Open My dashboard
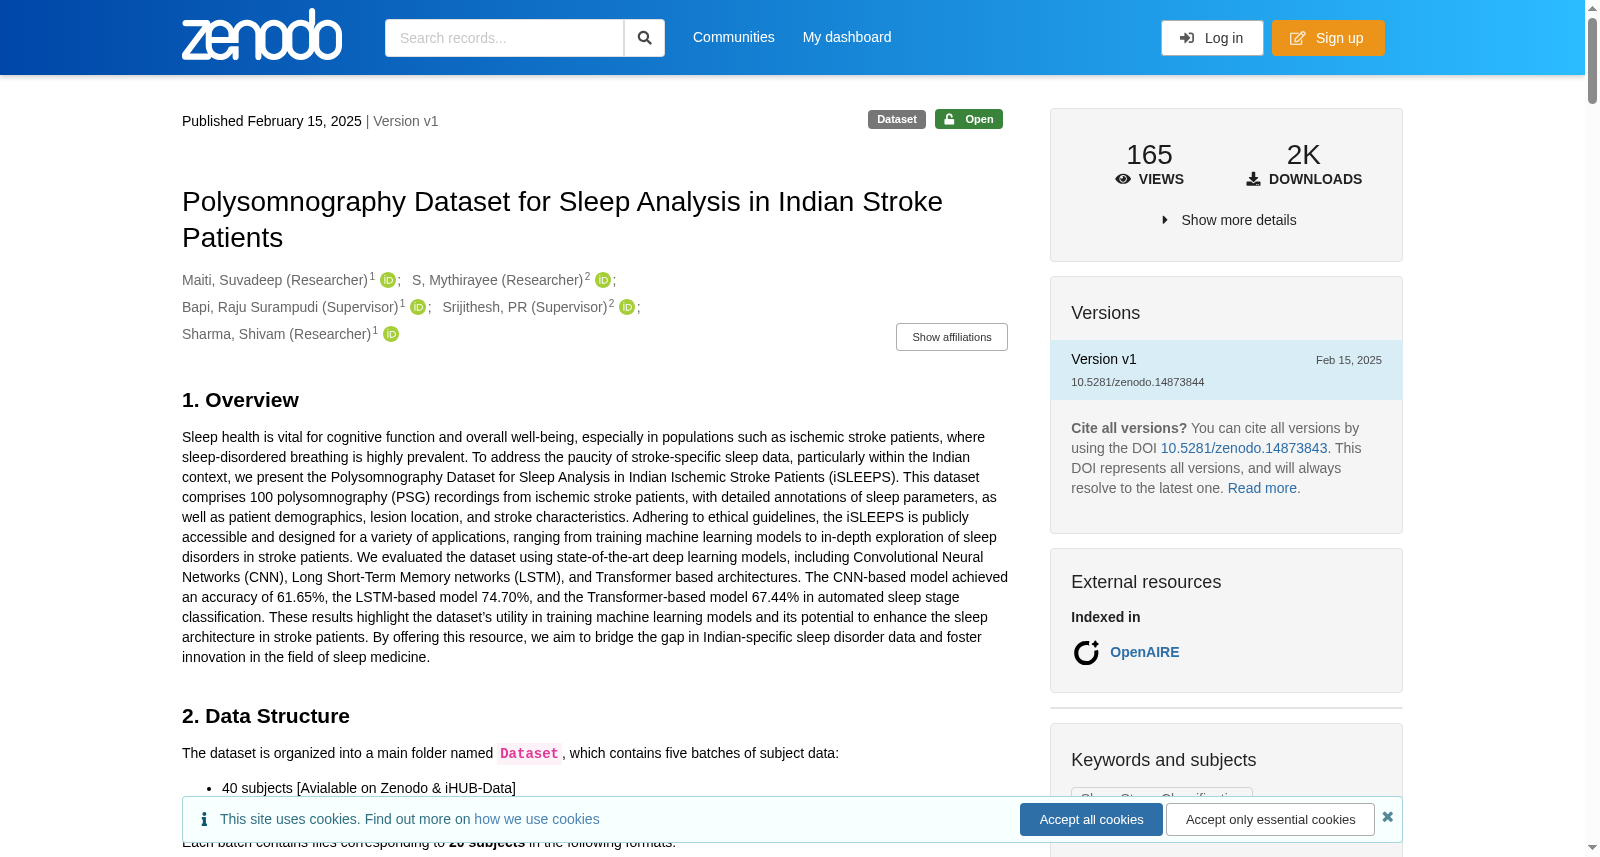 [x=847, y=37]
